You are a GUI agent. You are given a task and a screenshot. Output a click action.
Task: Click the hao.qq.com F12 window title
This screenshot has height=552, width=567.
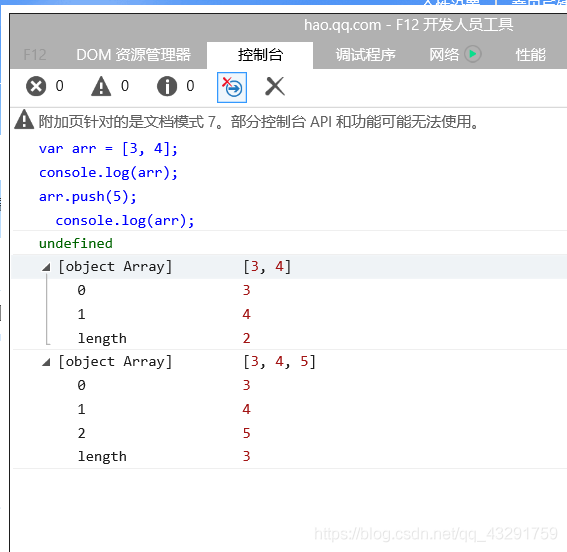point(409,25)
